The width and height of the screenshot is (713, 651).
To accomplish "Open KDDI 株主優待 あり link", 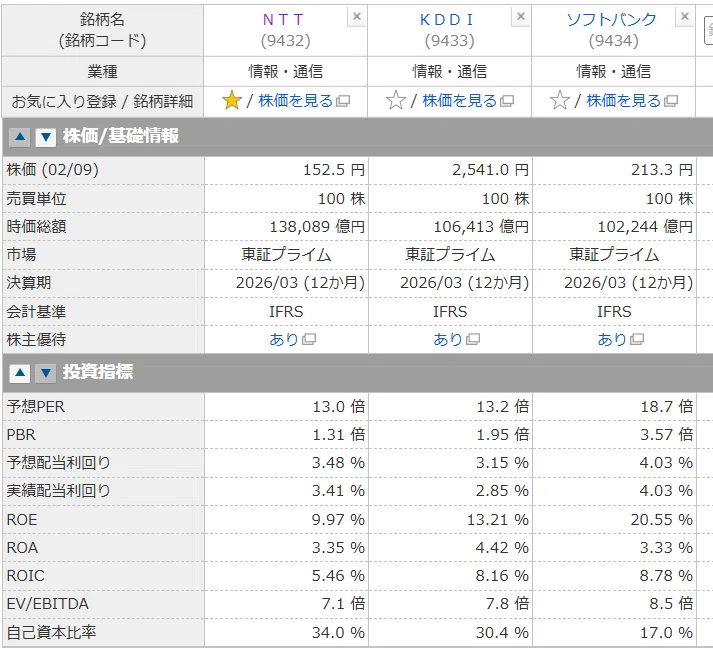I will coord(448,339).
